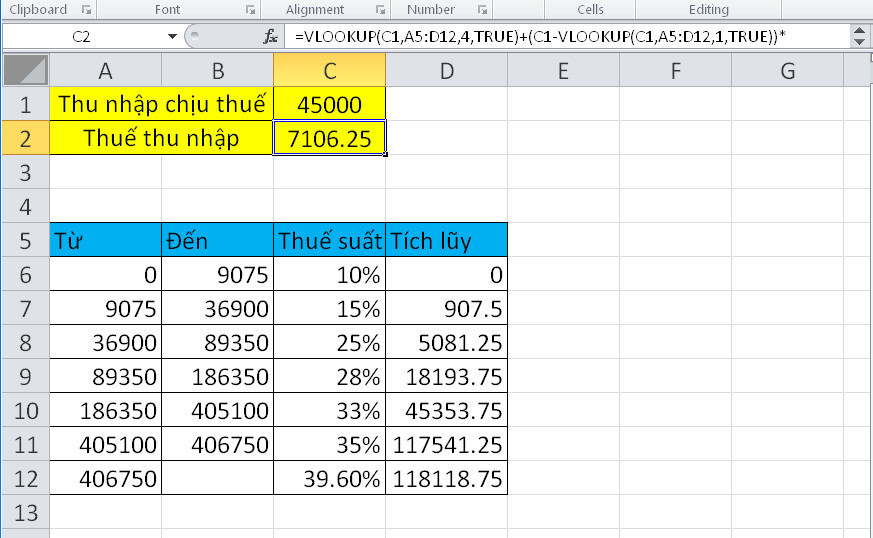Select column F header
Image resolution: width=873 pixels, height=538 pixels.
(x=675, y=71)
